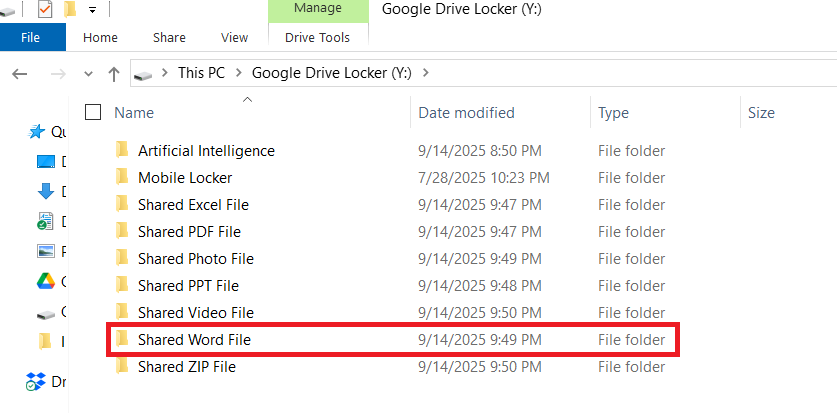Open Quick Access star icon in sidebar
838x413 pixels.
[37, 131]
